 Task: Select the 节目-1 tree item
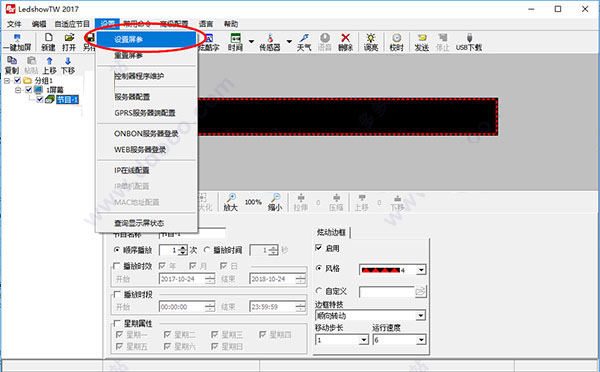click(67, 100)
